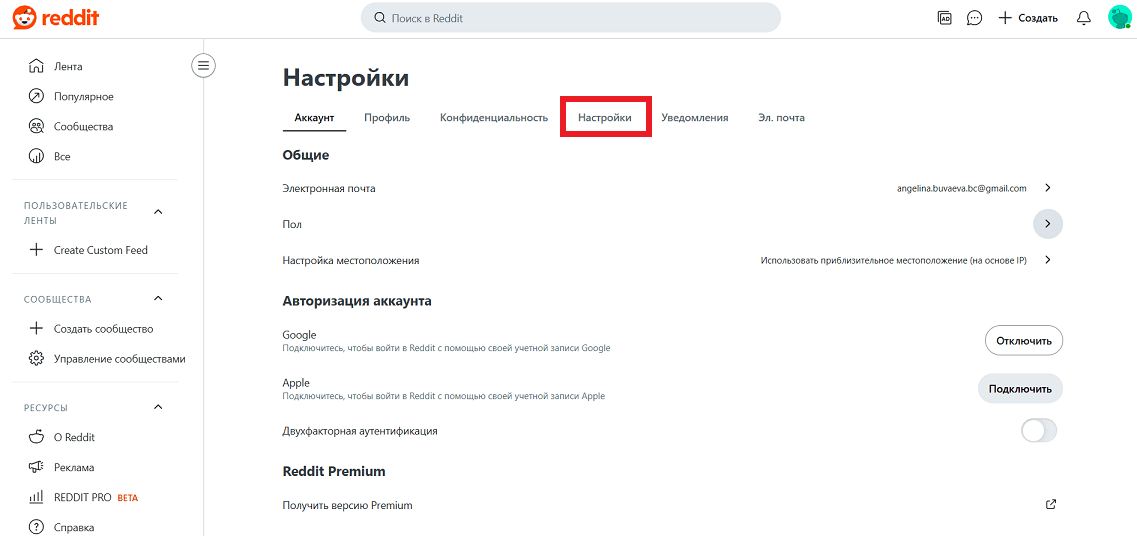This screenshot has width=1137, height=536.
Task: Open the chat bubble icon
Action: pyautogui.click(x=975, y=18)
